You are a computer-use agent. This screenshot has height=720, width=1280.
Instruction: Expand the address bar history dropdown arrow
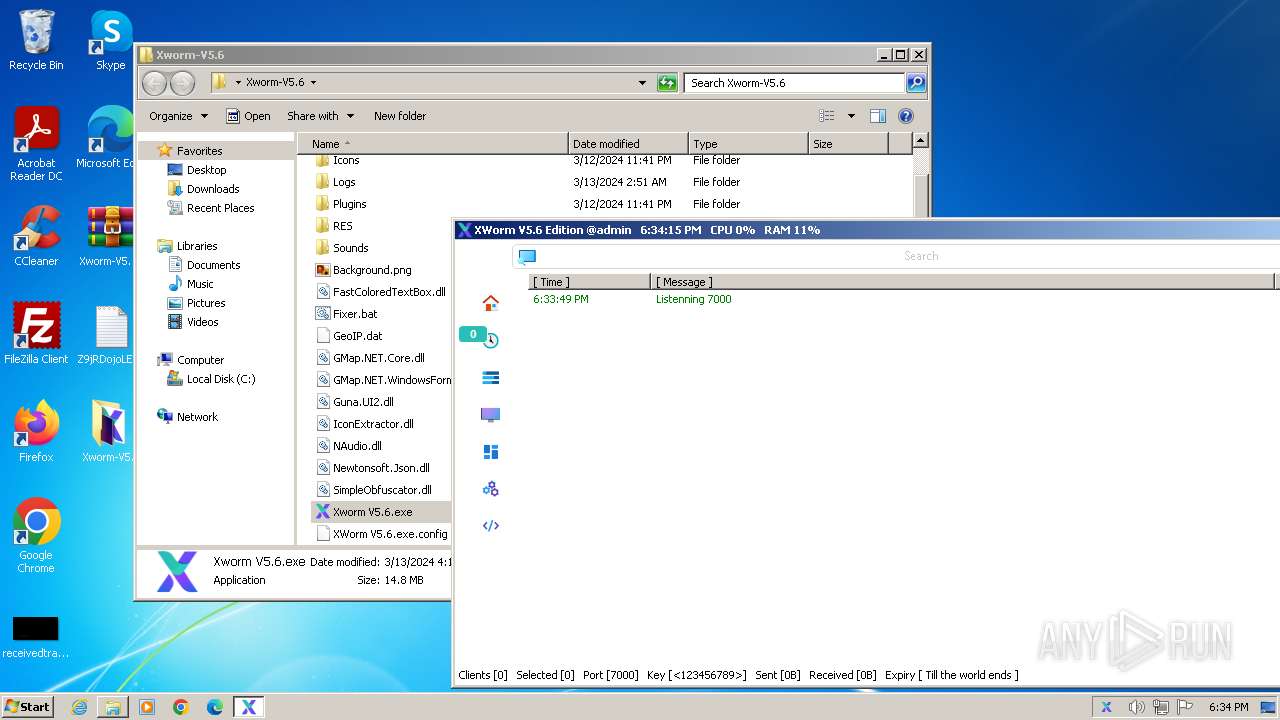click(642, 83)
